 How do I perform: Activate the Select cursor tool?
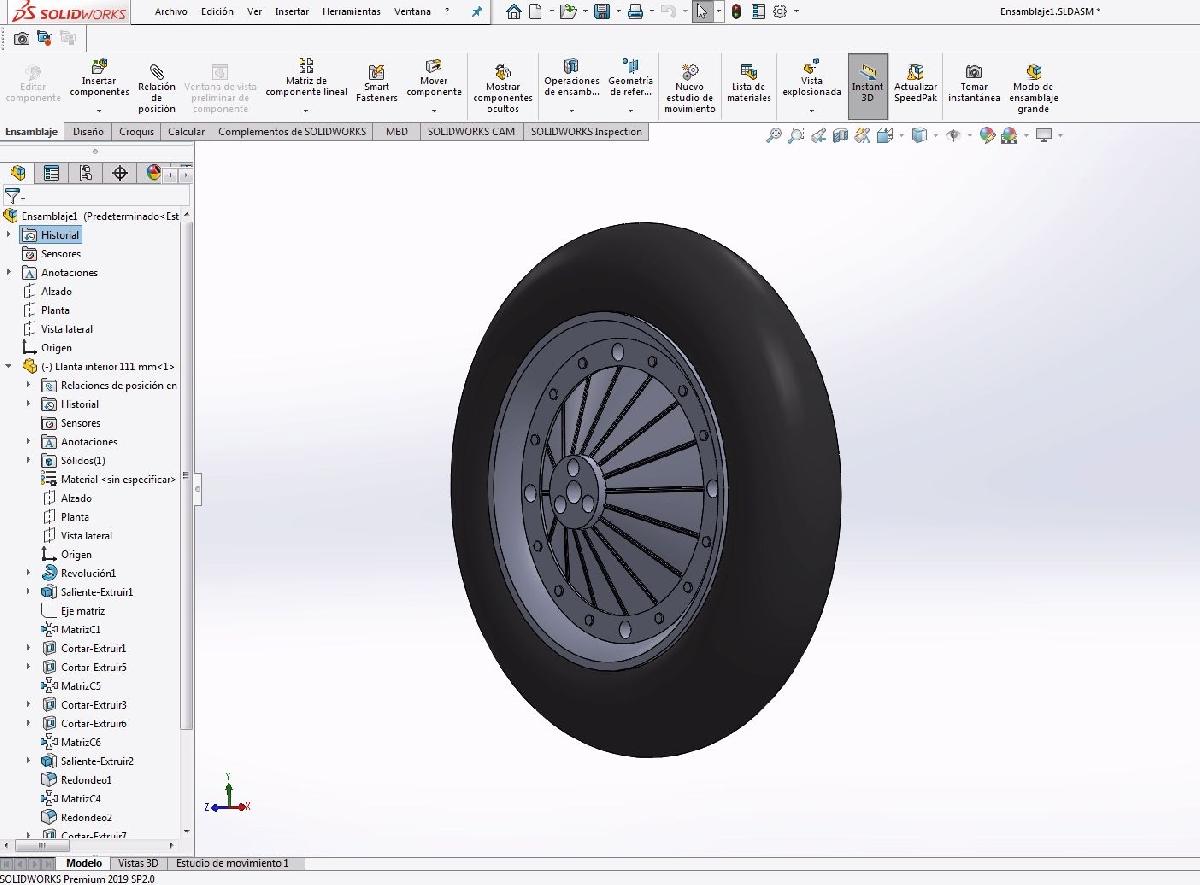pyautogui.click(x=702, y=12)
